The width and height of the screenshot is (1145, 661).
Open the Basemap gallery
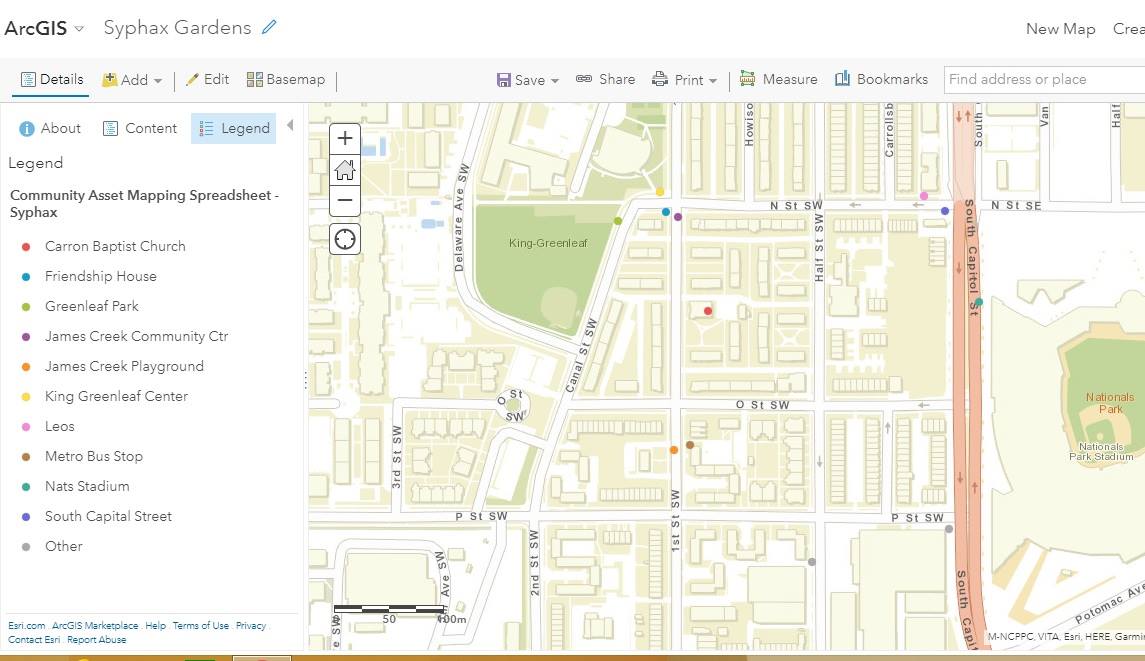coord(286,80)
